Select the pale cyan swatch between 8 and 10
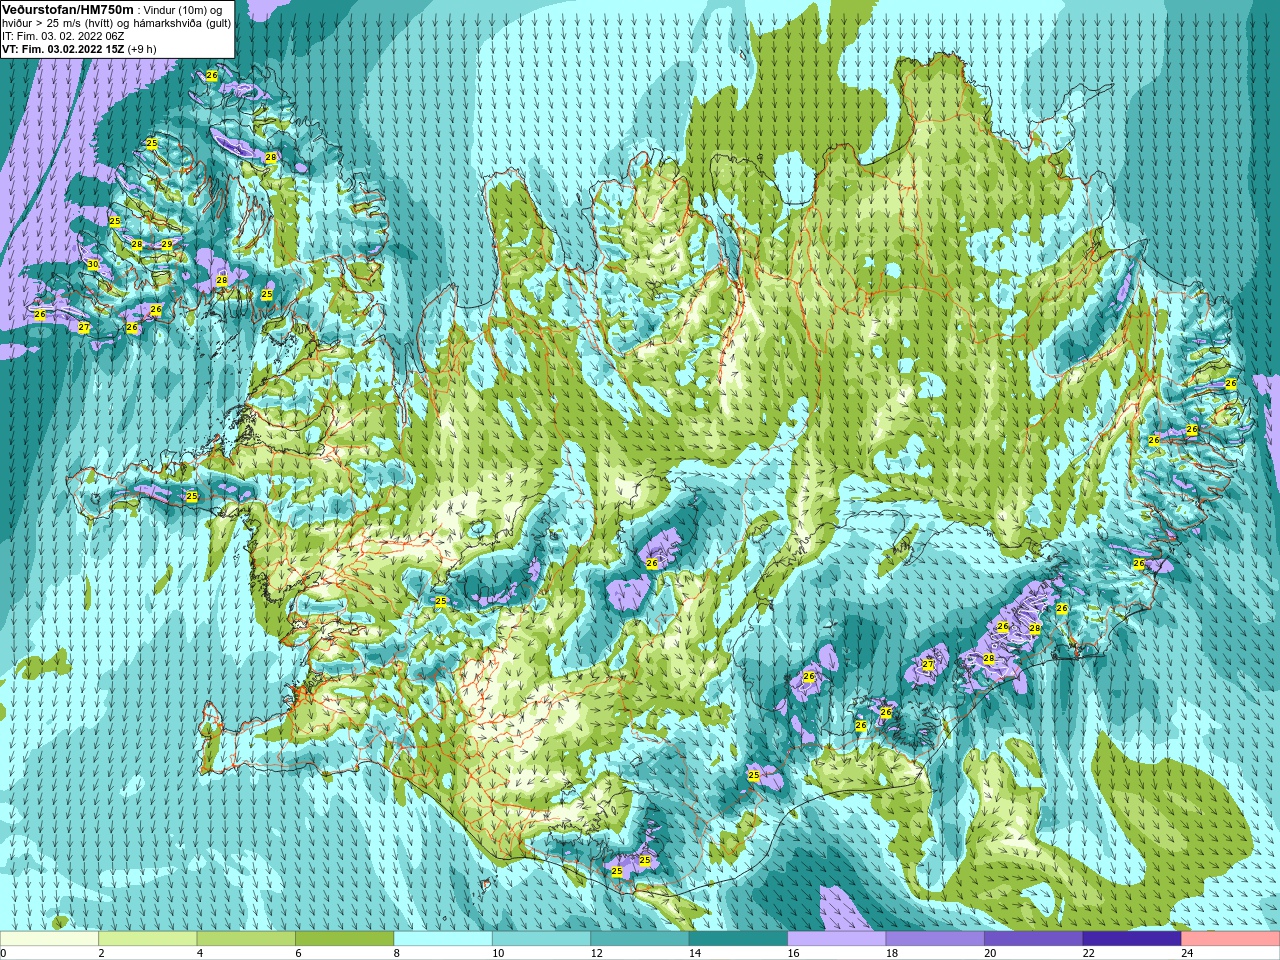The image size is (1280, 960). point(443,939)
